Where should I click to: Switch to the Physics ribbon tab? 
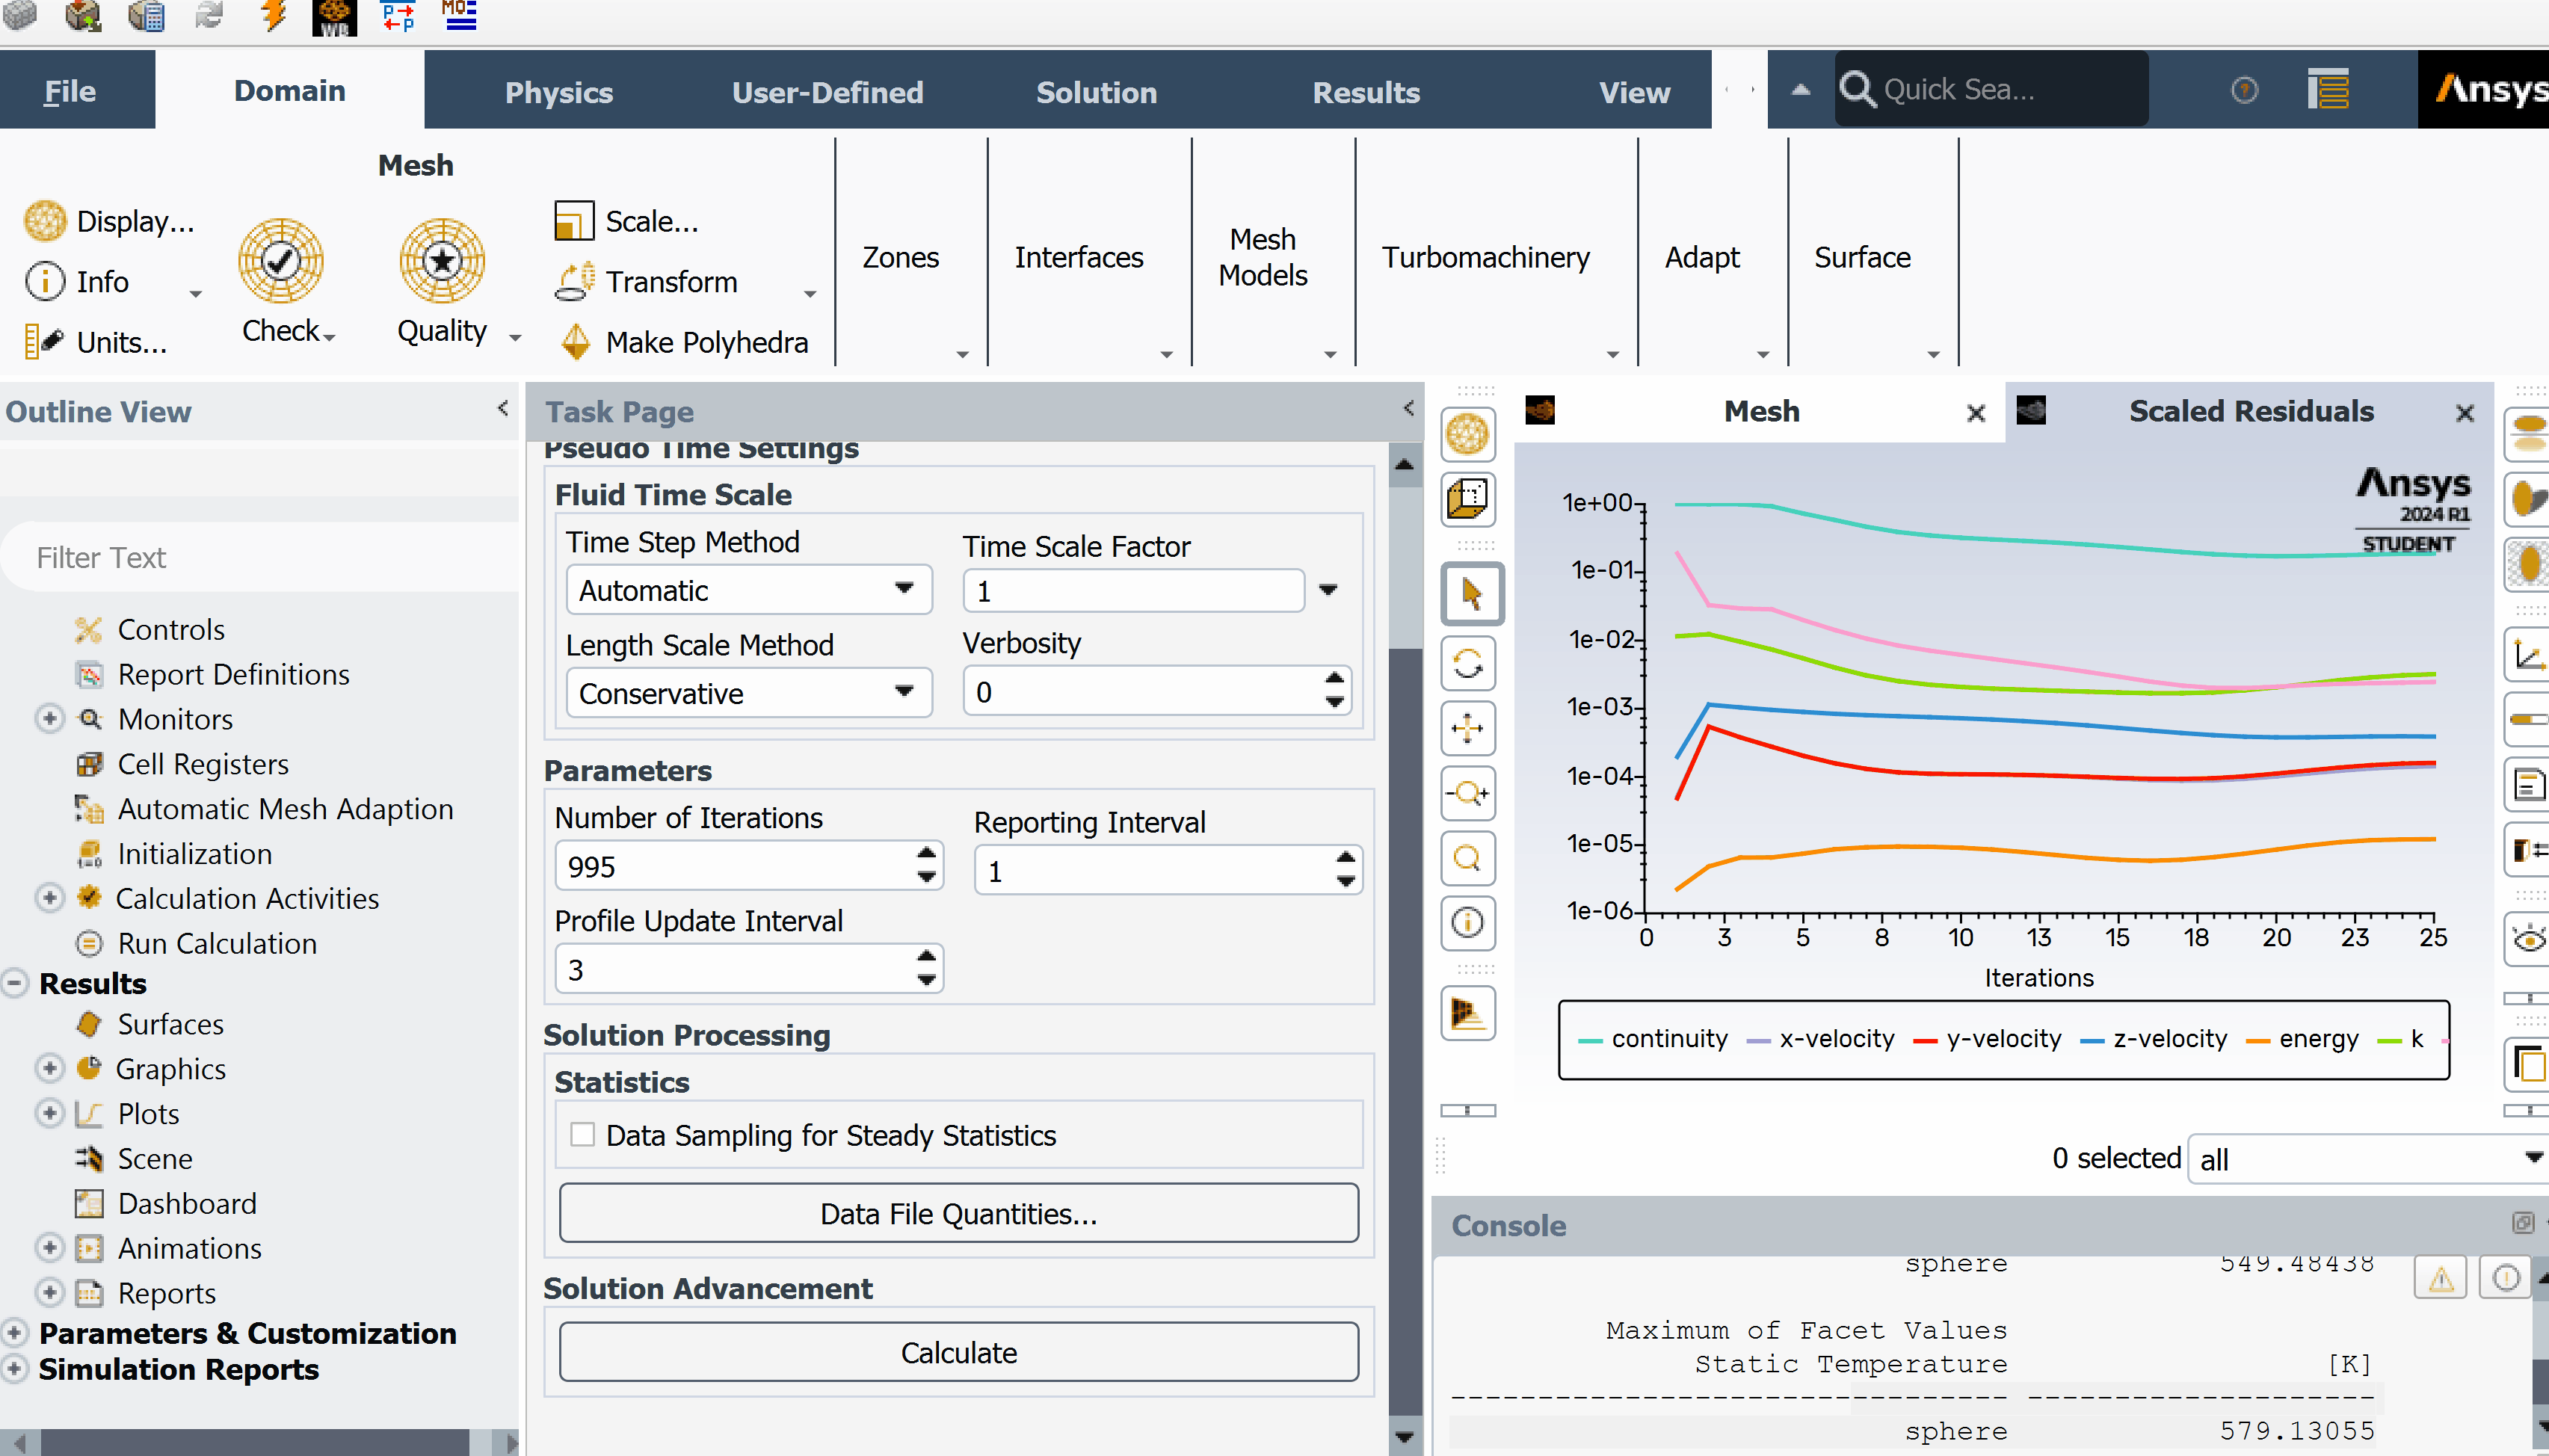tap(558, 92)
